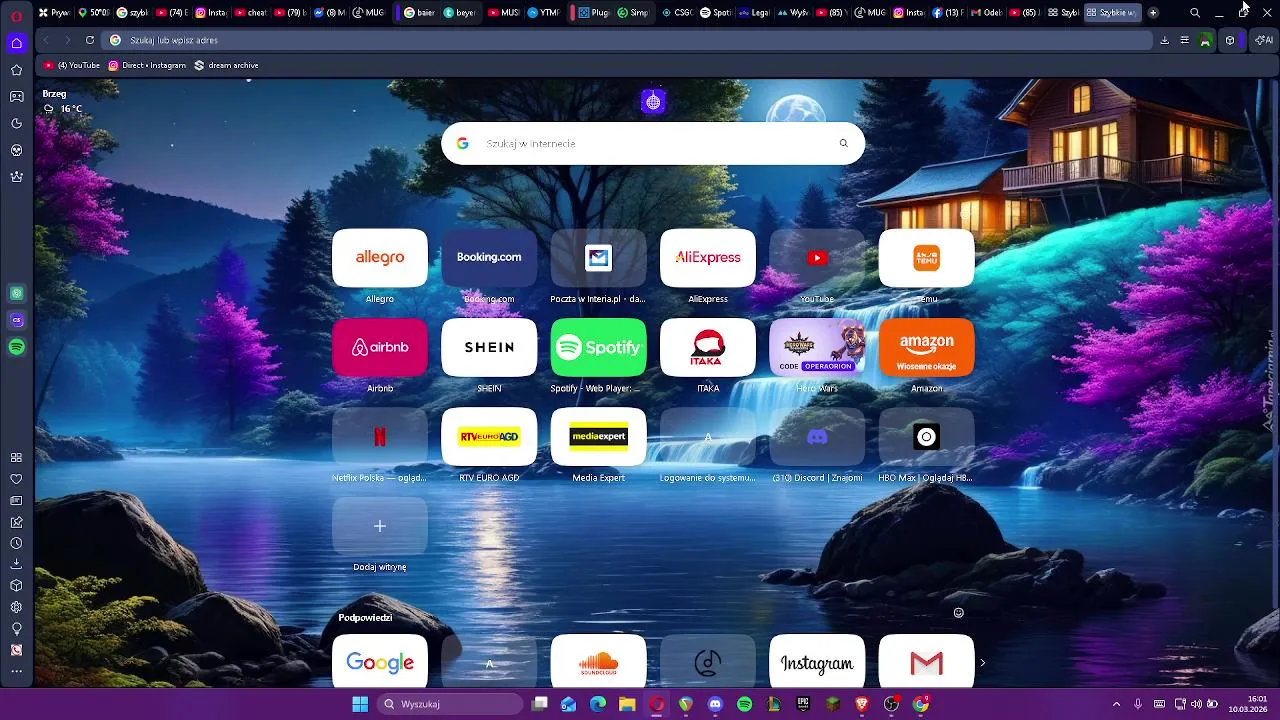Open the Netflix Polska speed dial tile
The height and width of the screenshot is (720, 1280).
[380, 437]
